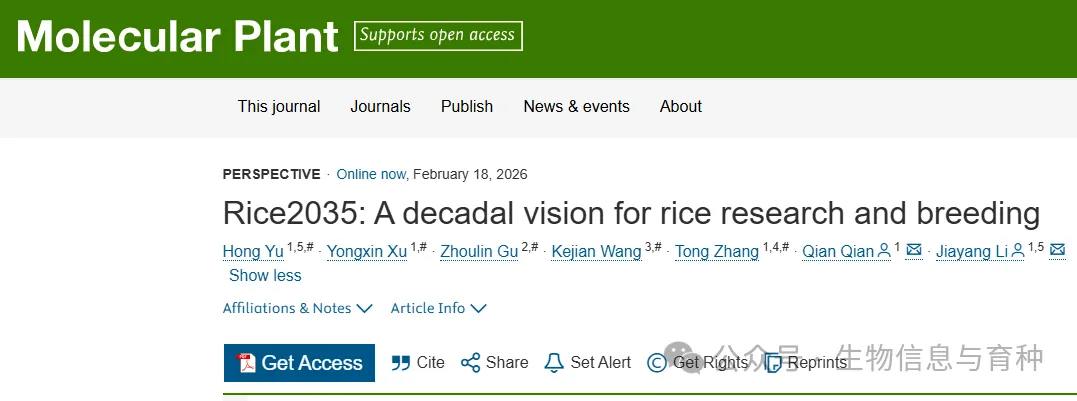Click the Supports open access badge
This screenshot has width=1077, height=401.
pyautogui.click(x=438, y=36)
